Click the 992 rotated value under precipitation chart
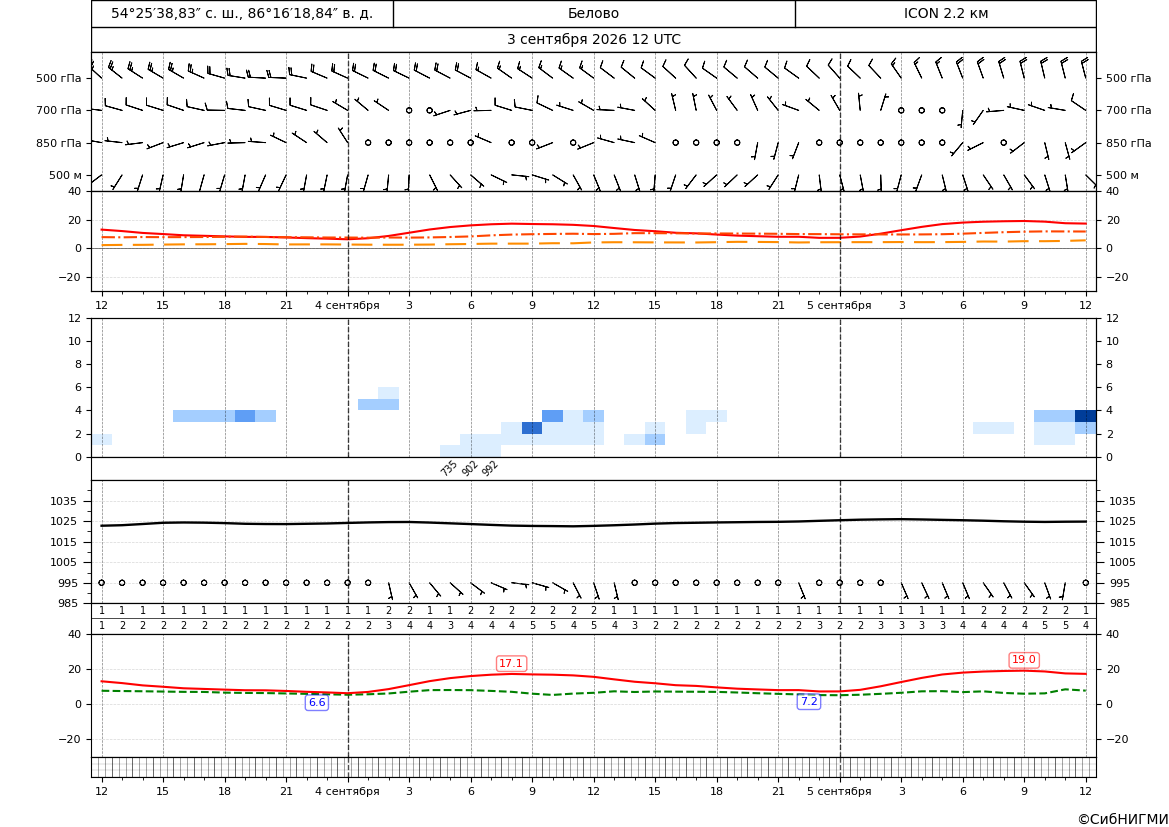 point(490,468)
